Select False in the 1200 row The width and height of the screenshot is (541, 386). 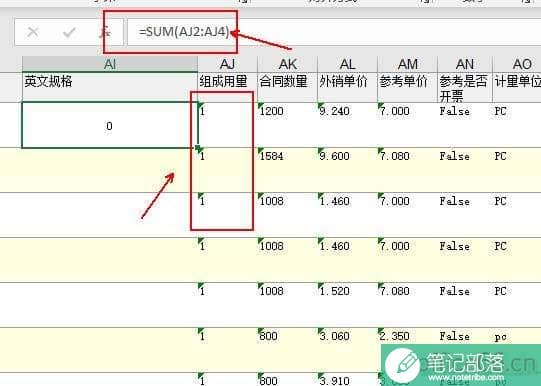point(465,125)
